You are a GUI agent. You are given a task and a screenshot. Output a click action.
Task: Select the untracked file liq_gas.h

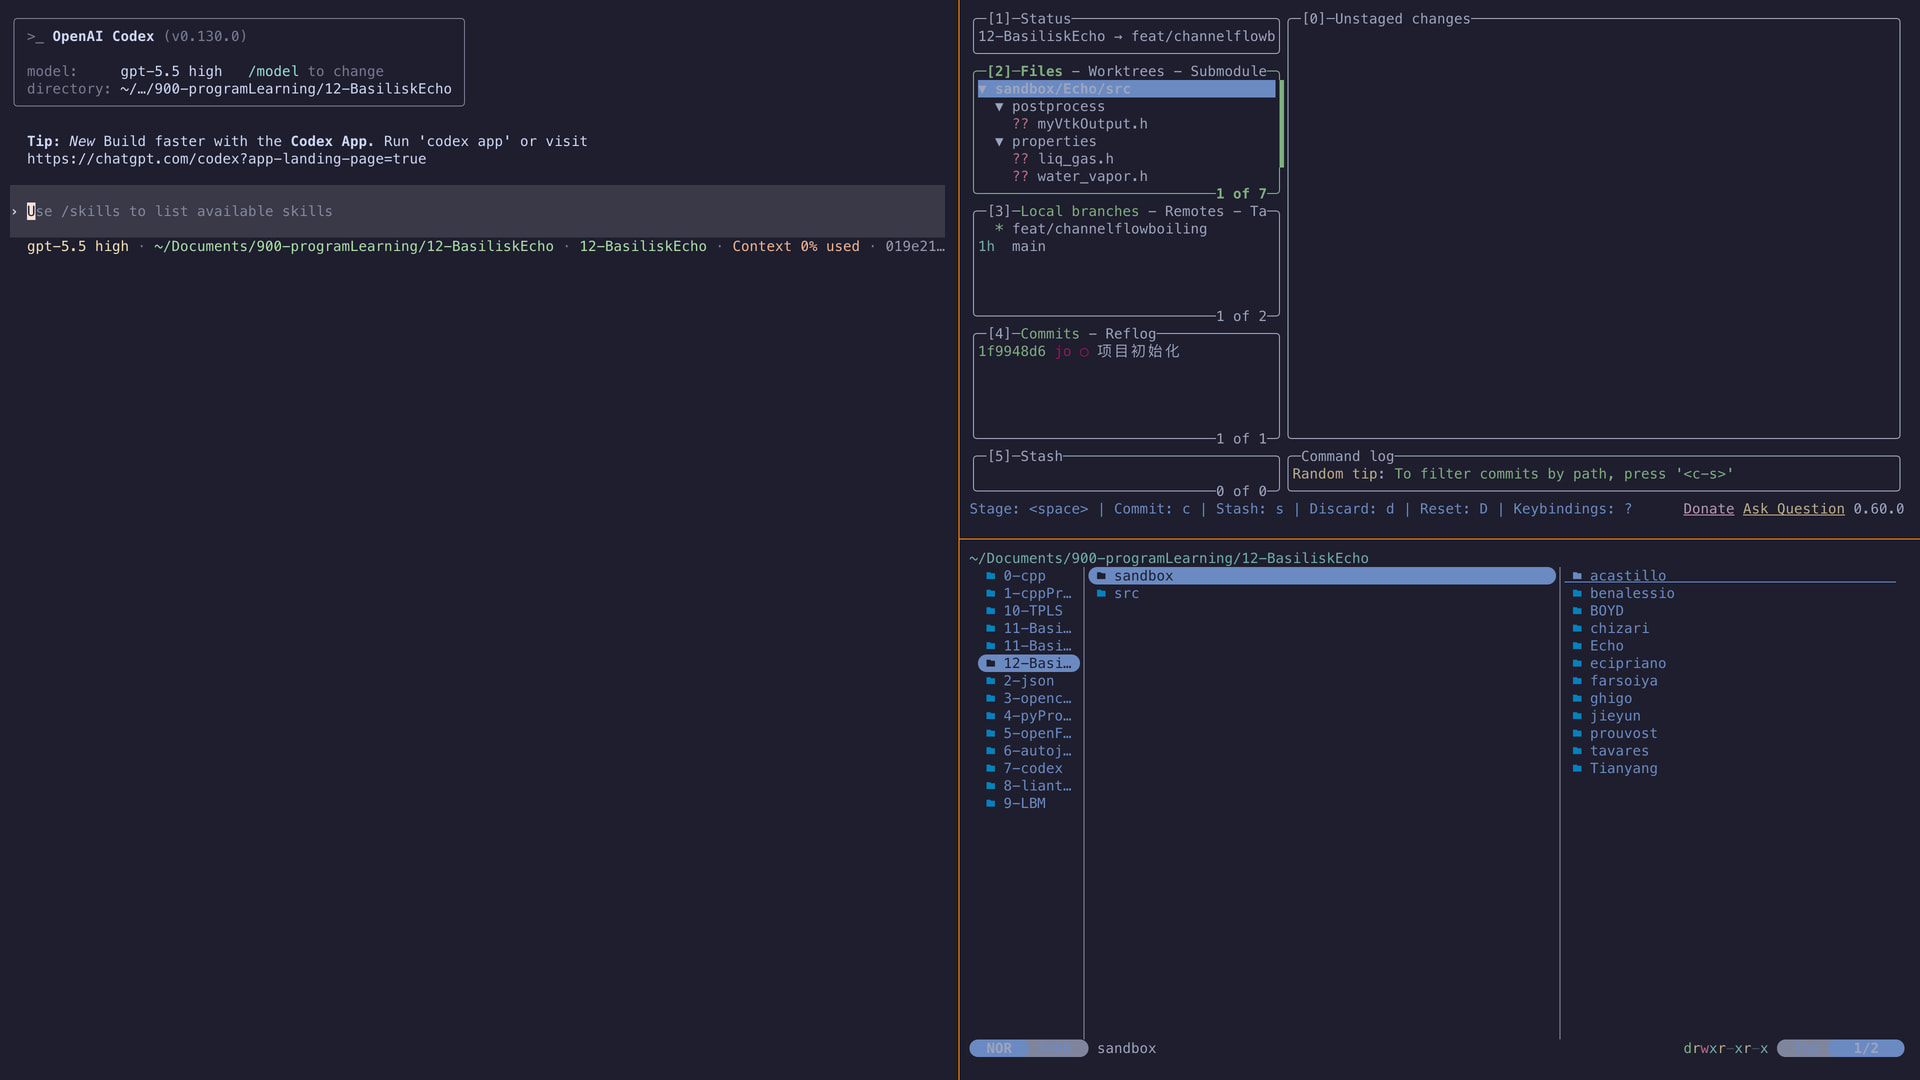1075,159
